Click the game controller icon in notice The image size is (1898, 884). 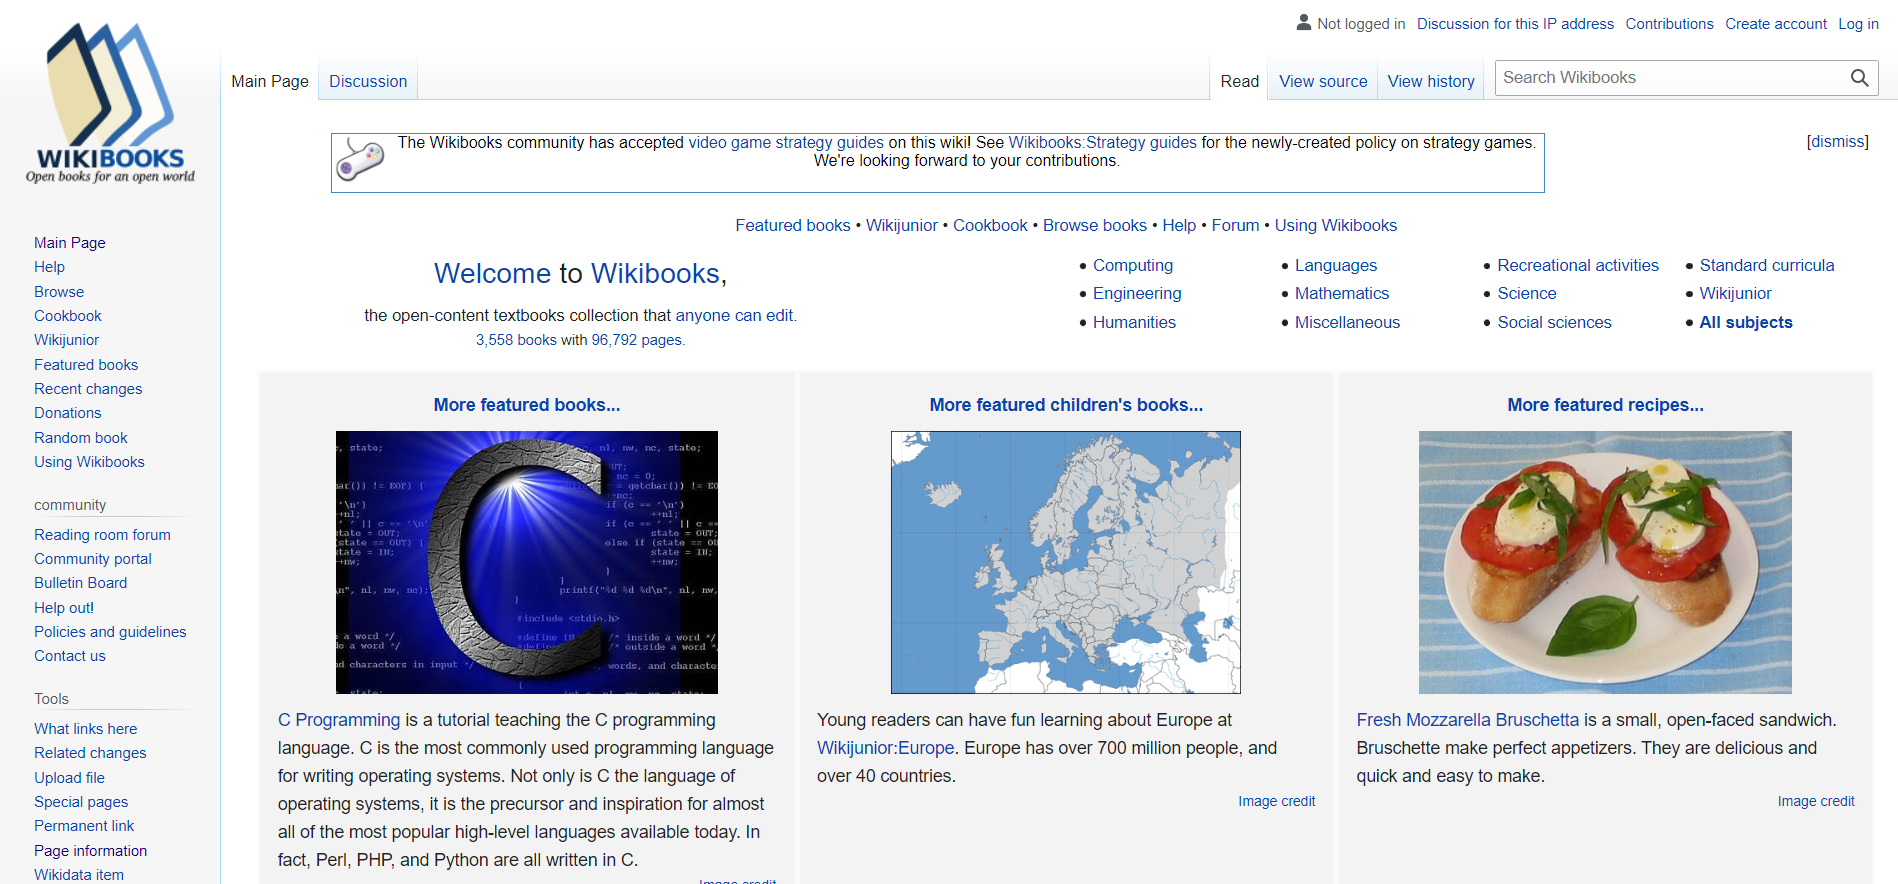[x=360, y=160]
